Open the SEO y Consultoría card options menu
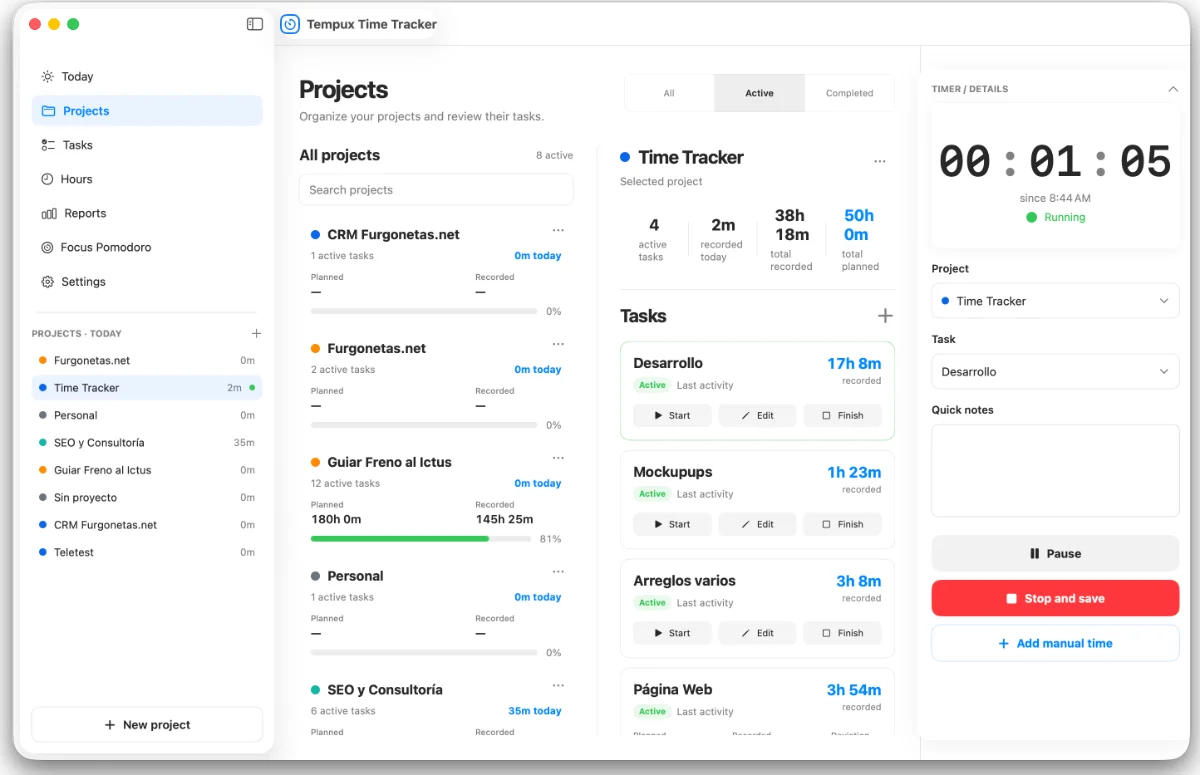The image size is (1200, 775). point(558,686)
